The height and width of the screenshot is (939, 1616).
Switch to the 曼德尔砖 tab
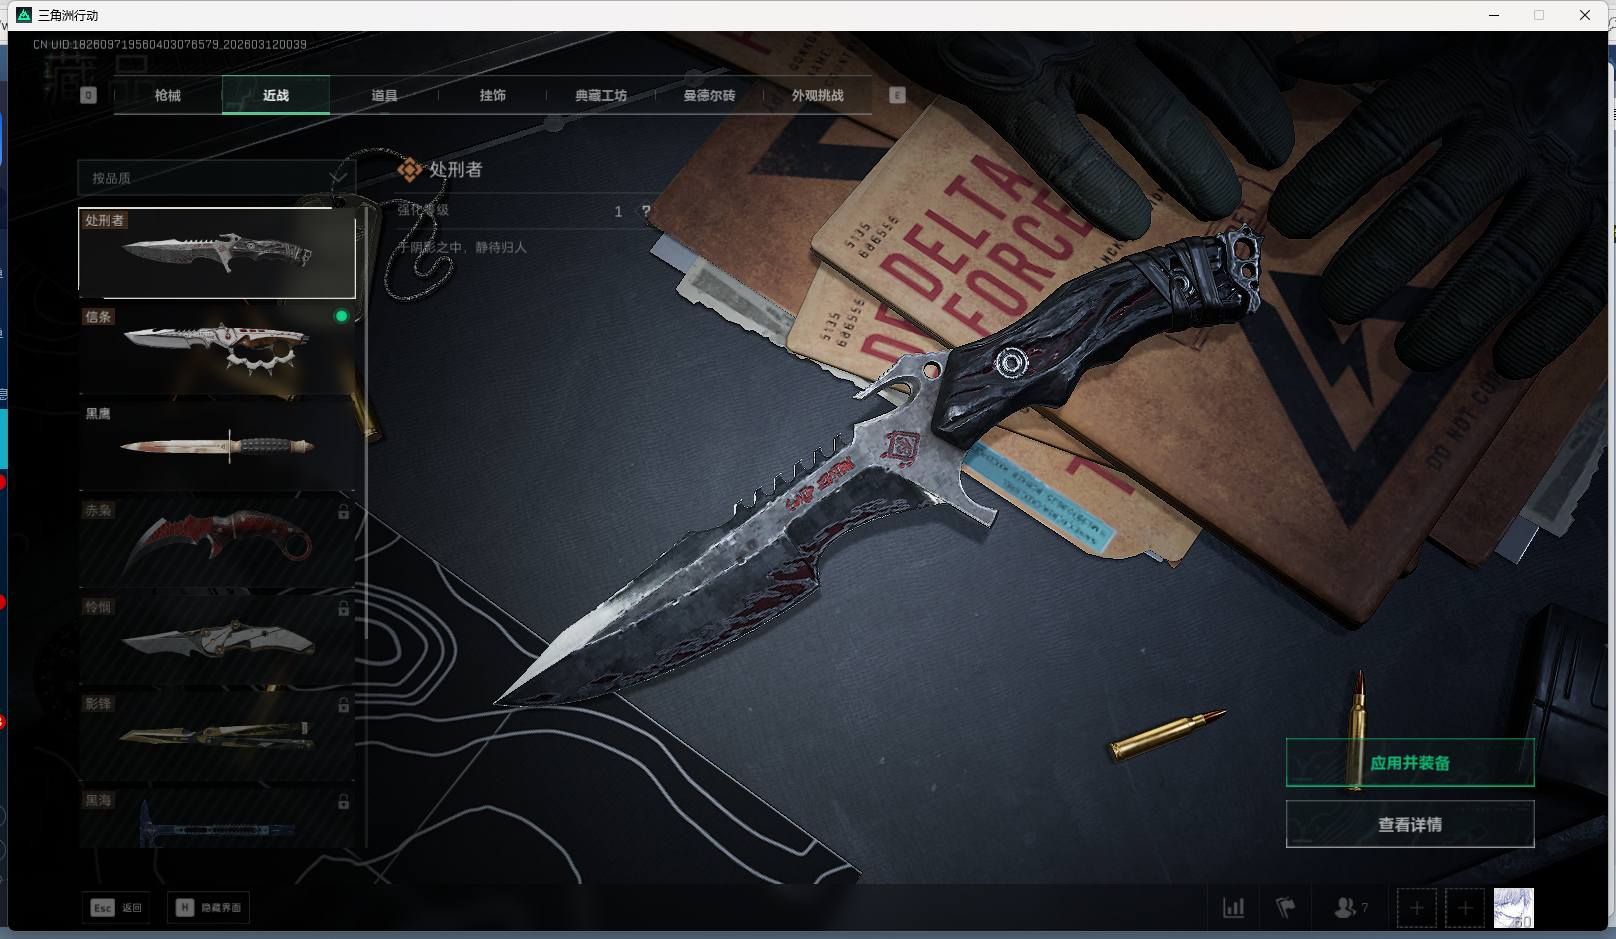709,95
